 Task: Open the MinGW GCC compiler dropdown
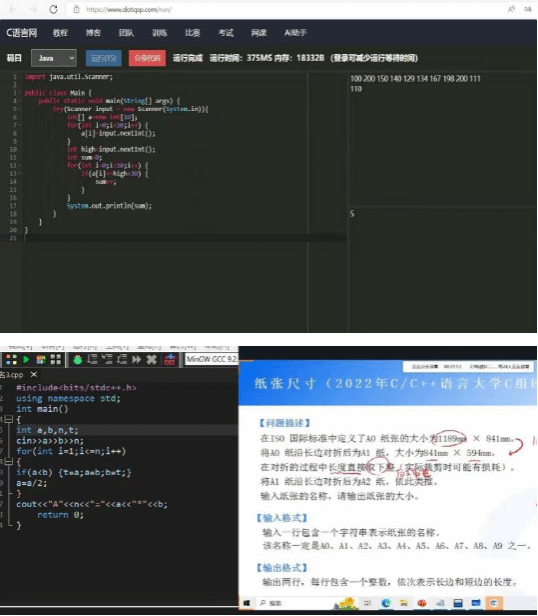coord(211,359)
